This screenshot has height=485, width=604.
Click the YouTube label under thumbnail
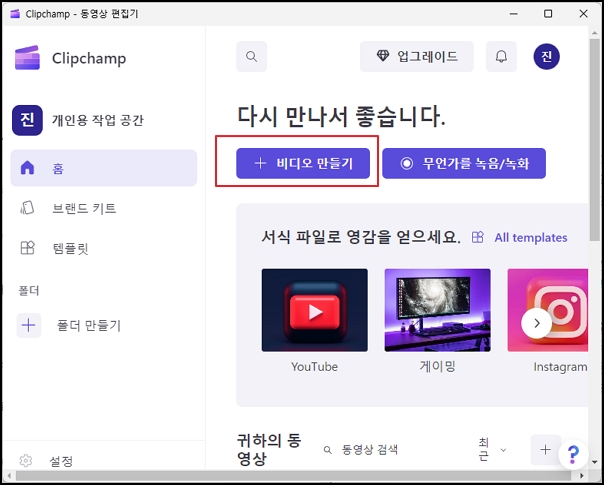[x=315, y=366]
